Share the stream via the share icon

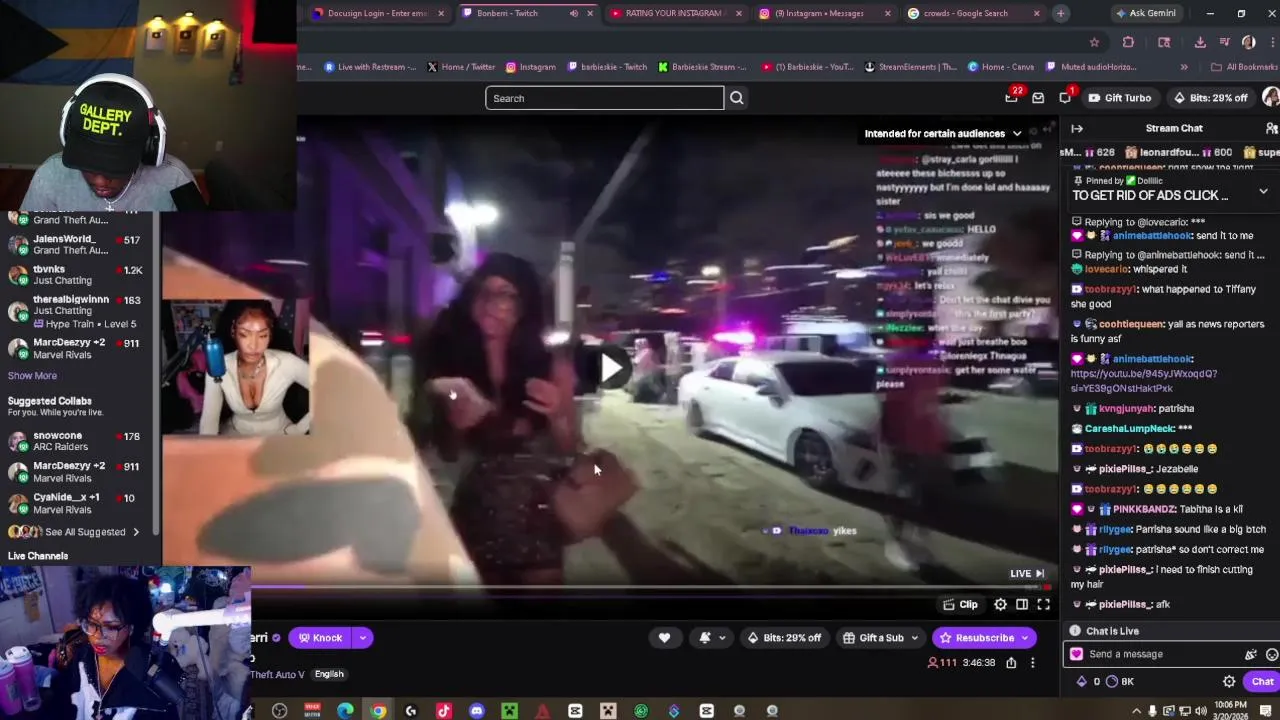click(x=1011, y=663)
